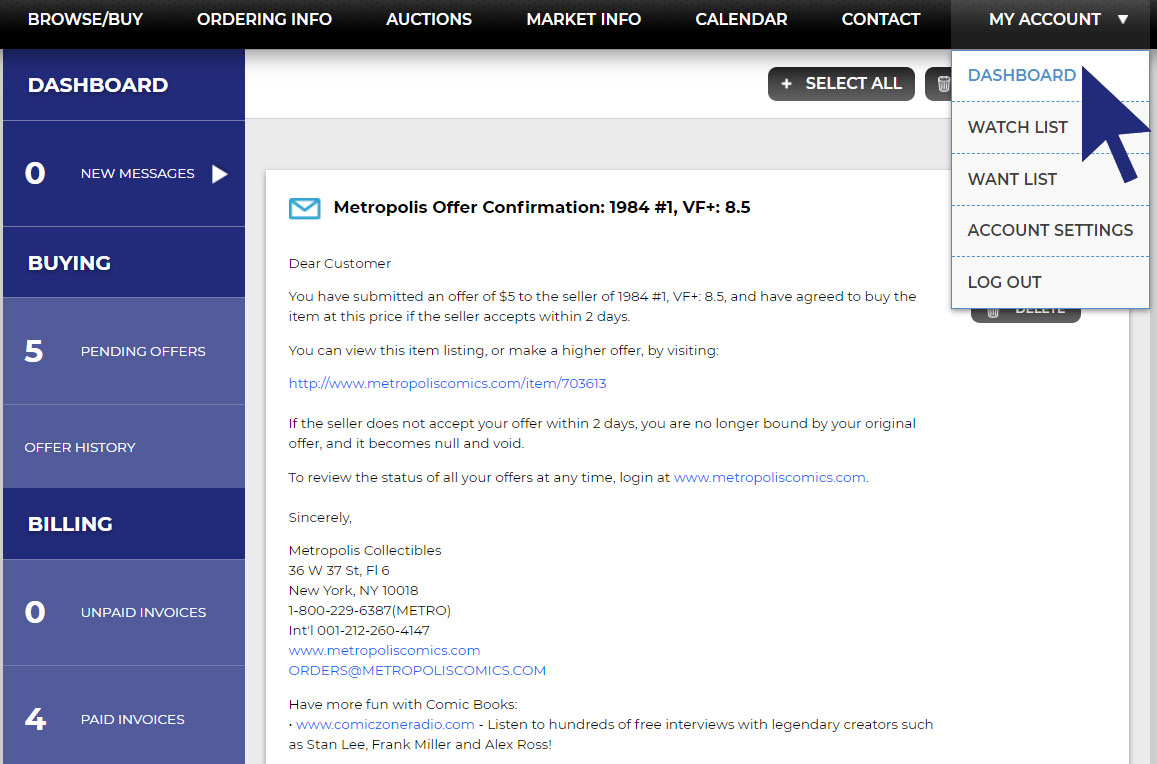Follow the www.metropoliscomics.com login link

click(x=770, y=478)
